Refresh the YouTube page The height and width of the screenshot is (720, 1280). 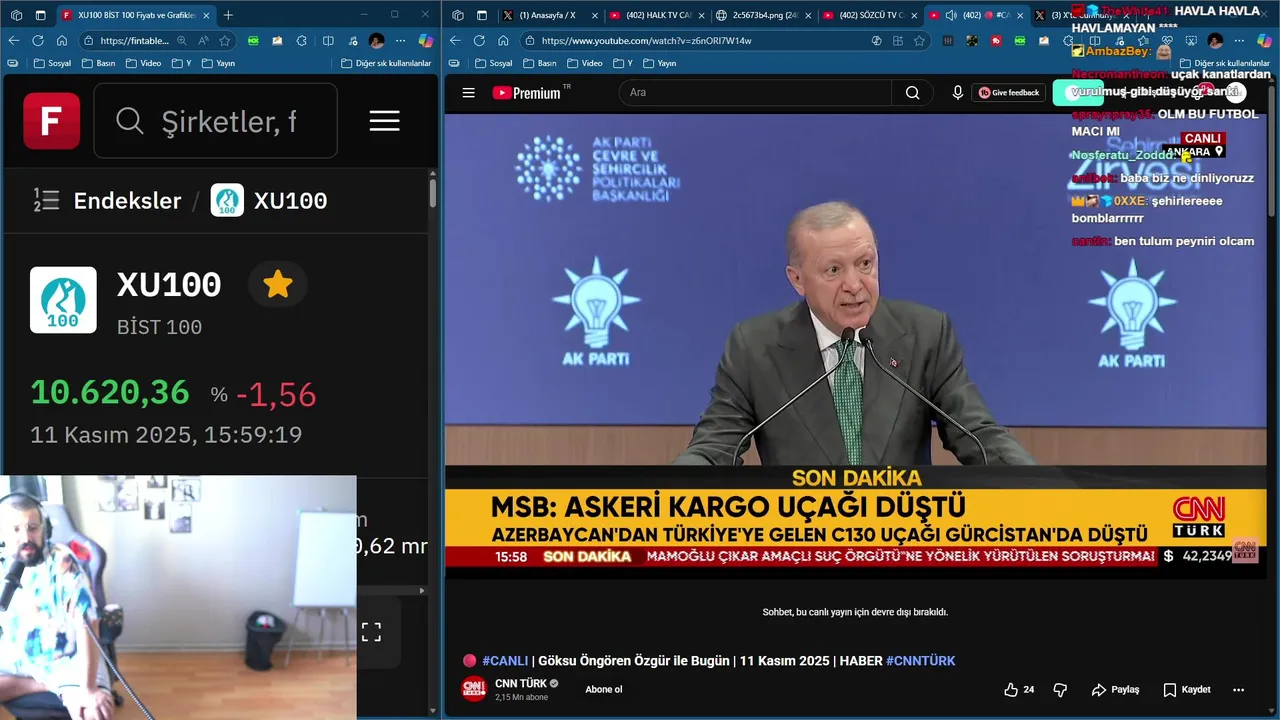[479, 41]
